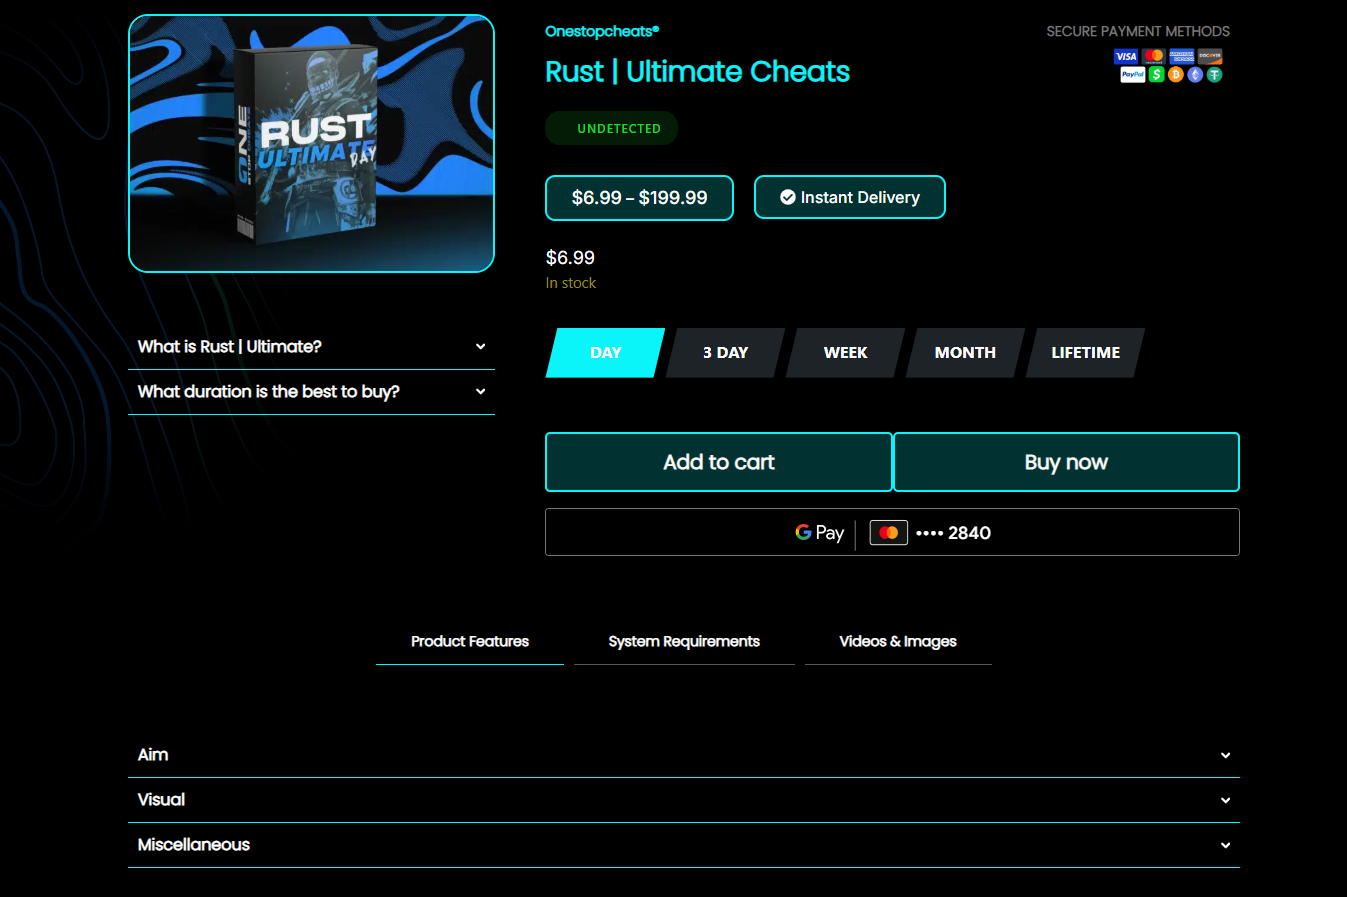Click the Ethereum crypto icon
Image resolution: width=1347 pixels, height=897 pixels.
(1195, 75)
